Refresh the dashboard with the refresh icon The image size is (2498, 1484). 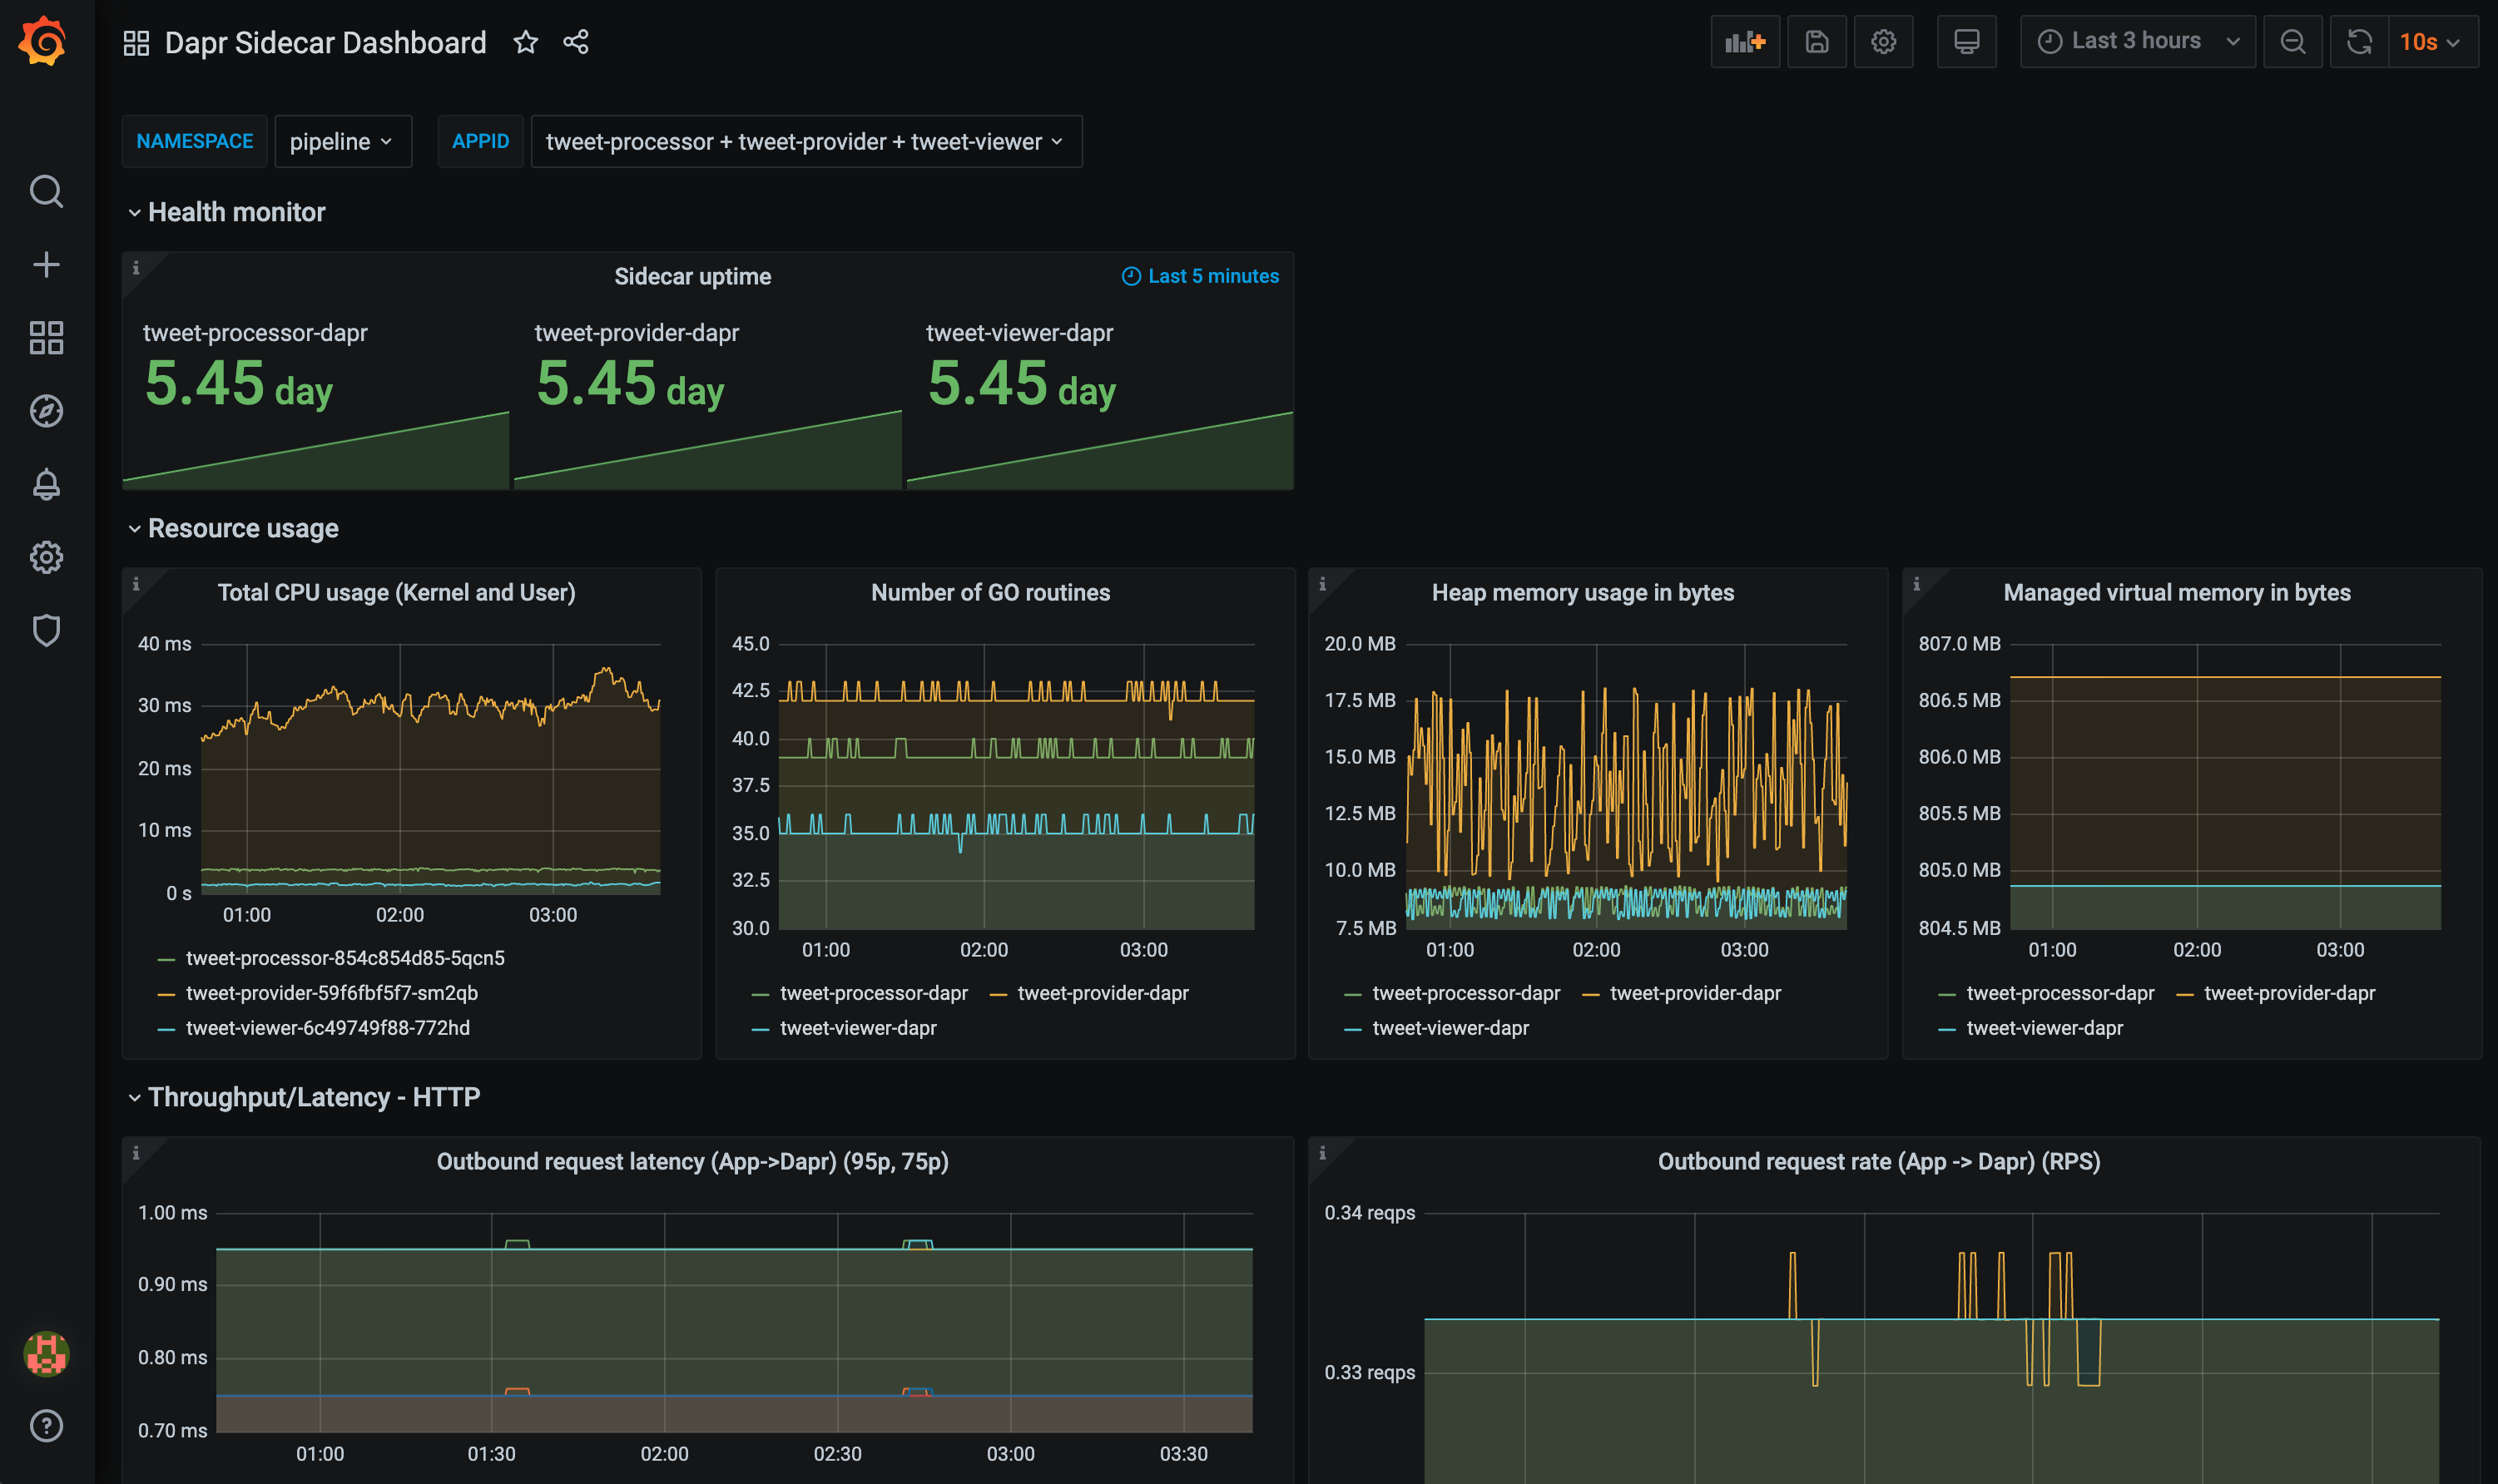(2359, 41)
